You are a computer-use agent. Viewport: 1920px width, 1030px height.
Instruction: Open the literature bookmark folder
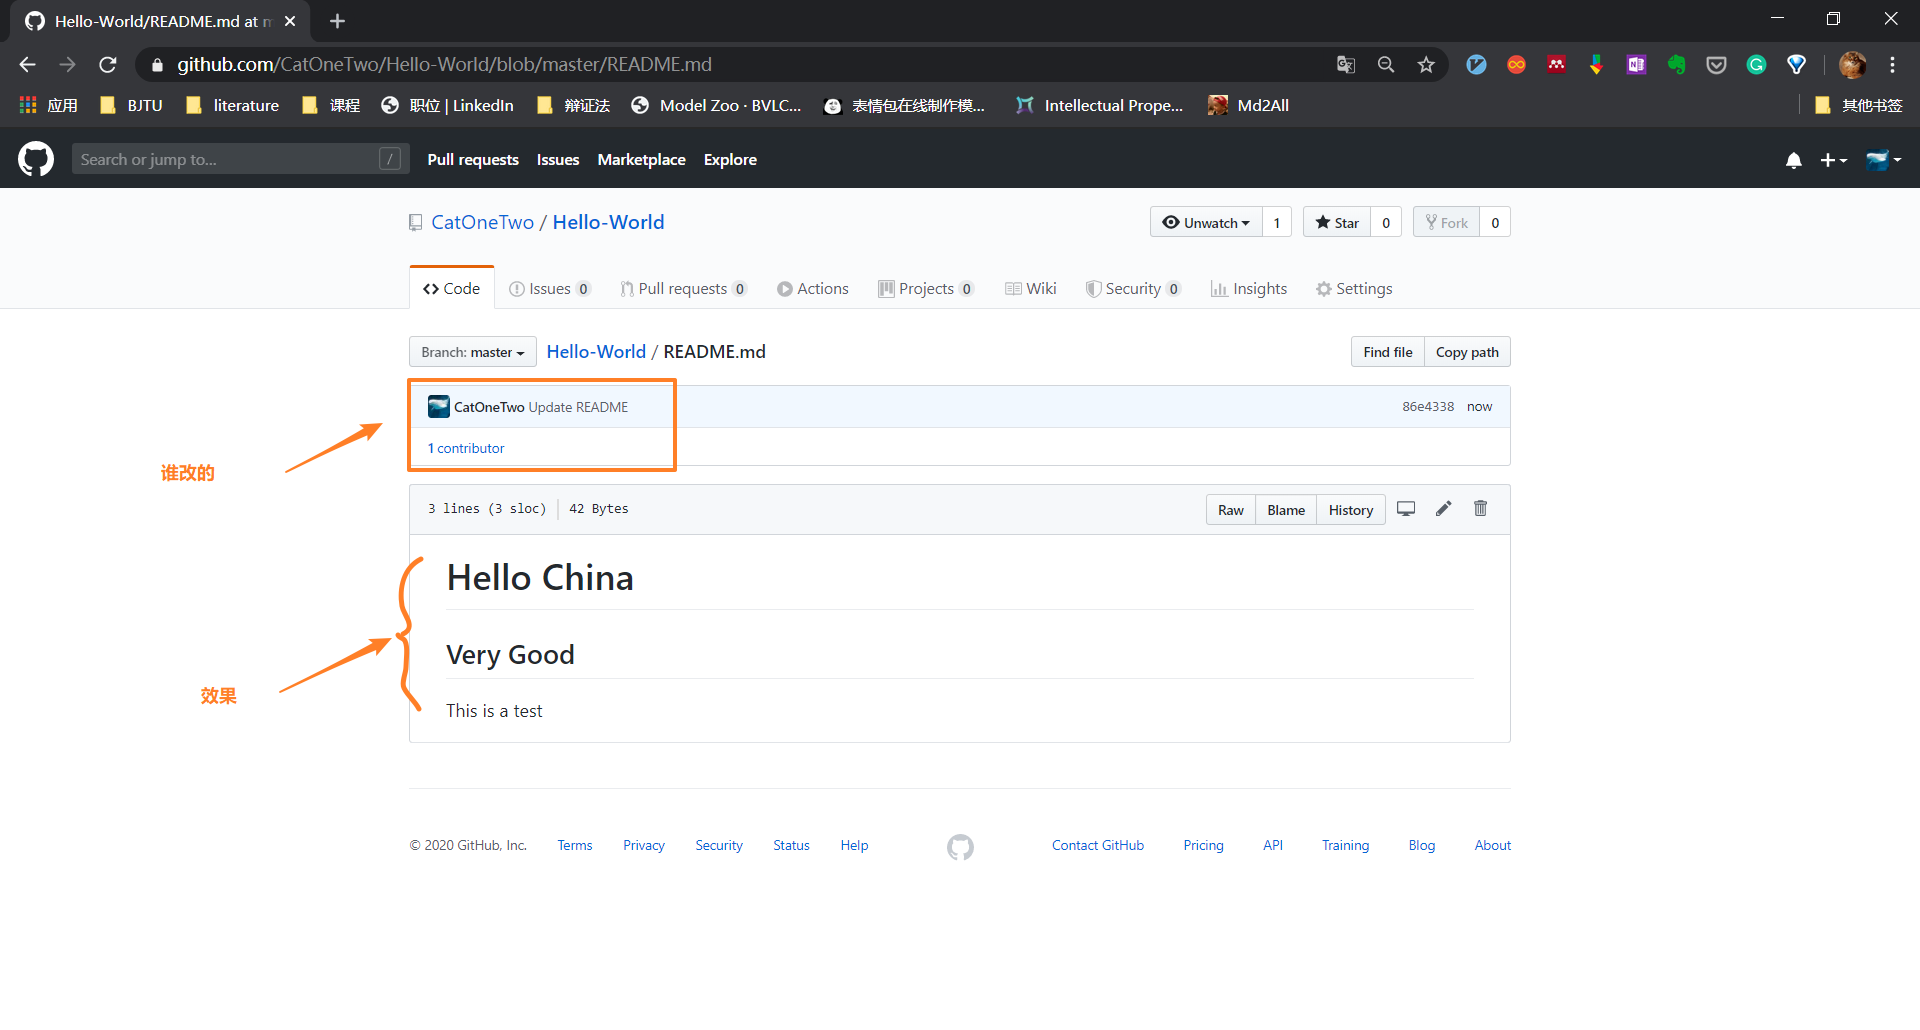tap(232, 105)
